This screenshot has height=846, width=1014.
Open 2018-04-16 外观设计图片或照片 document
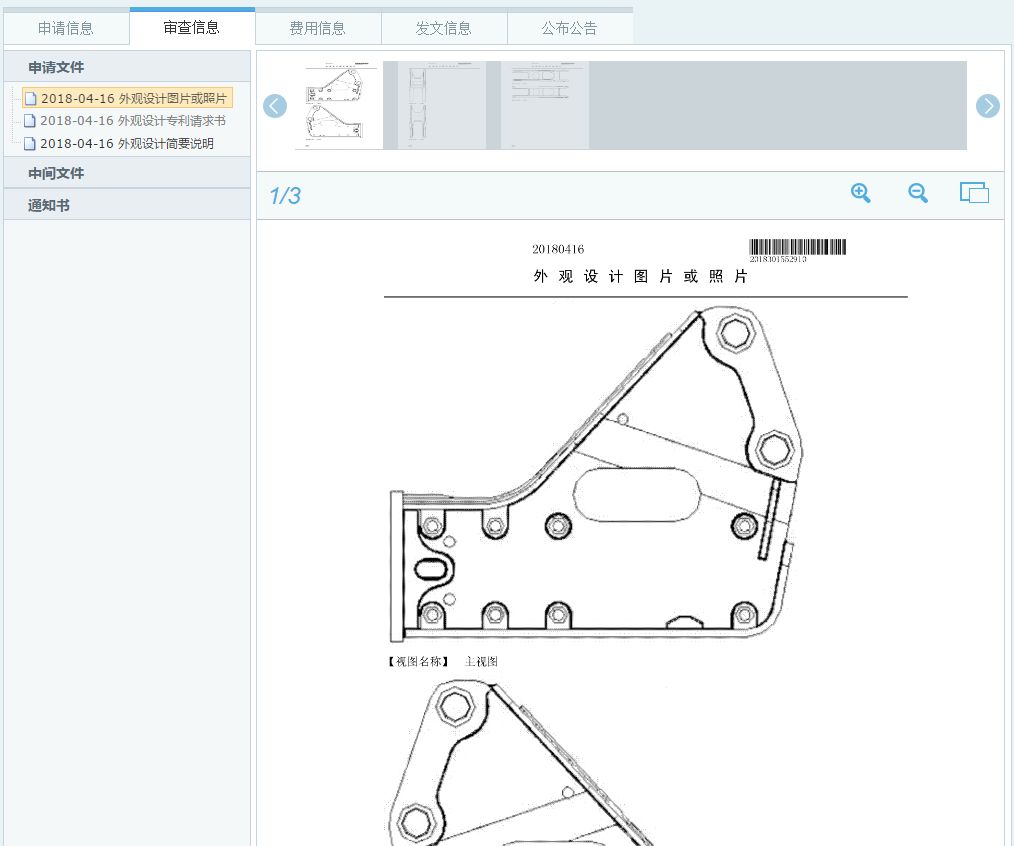click(x=127, y=98)
